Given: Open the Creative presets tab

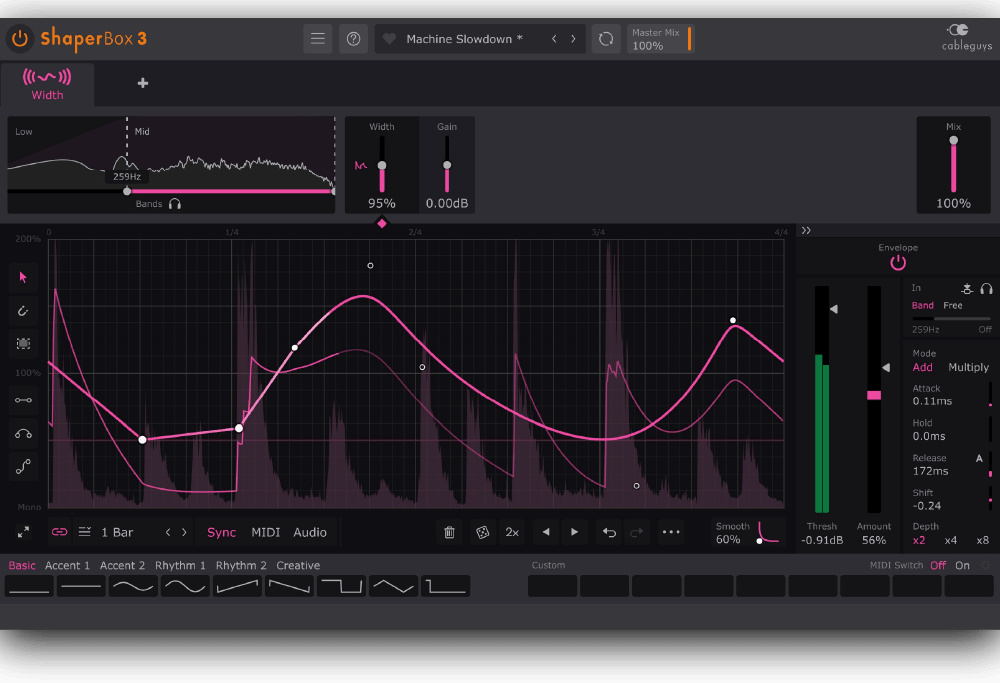Looking at the screenshot, I should 298,566.
